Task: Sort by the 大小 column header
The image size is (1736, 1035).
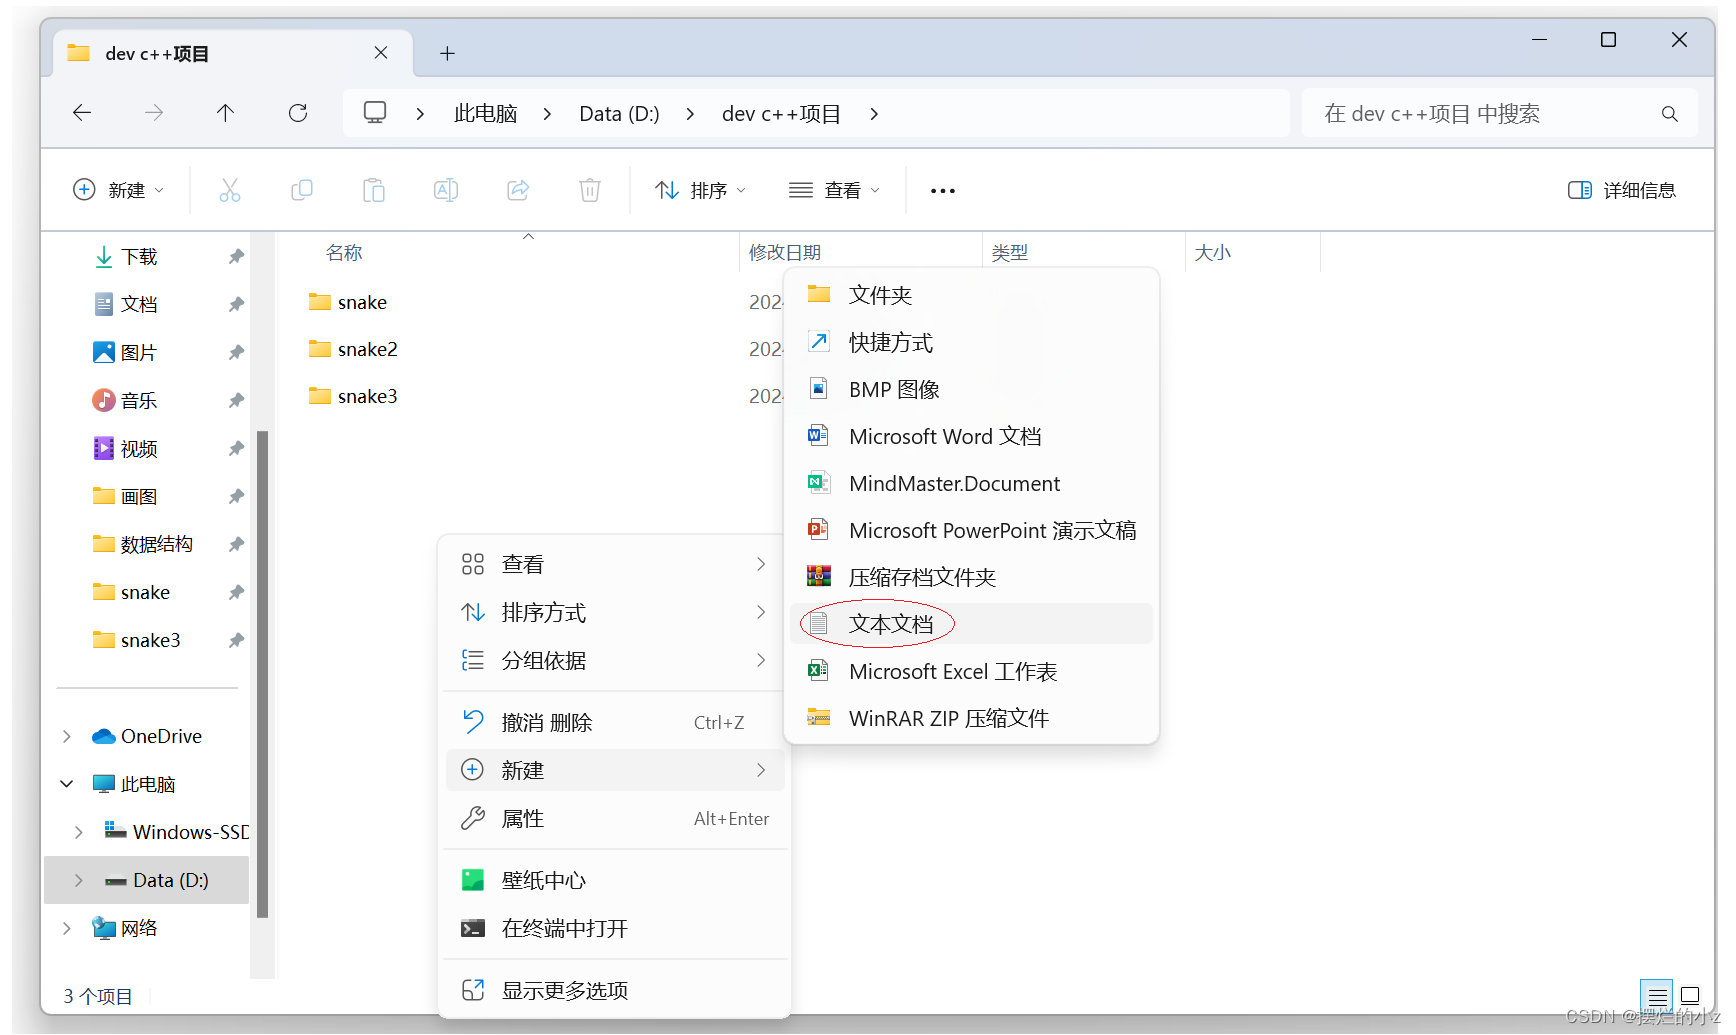Action: (x=1212, y=253)
